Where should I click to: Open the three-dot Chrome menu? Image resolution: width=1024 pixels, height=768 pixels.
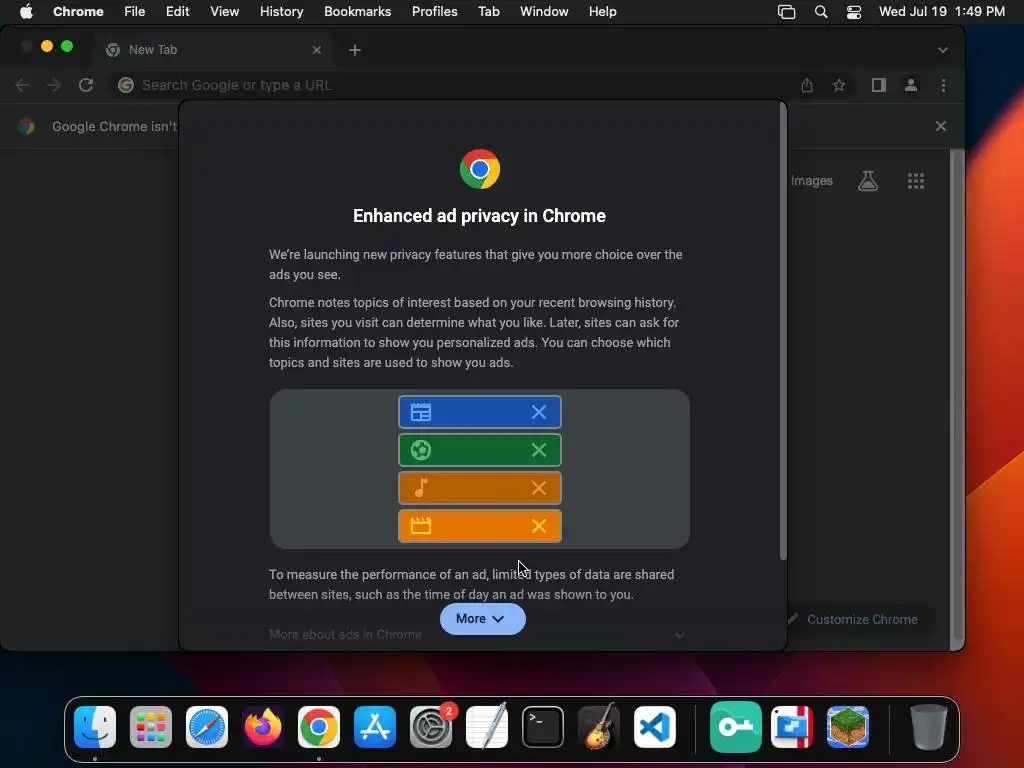(943, 85)
